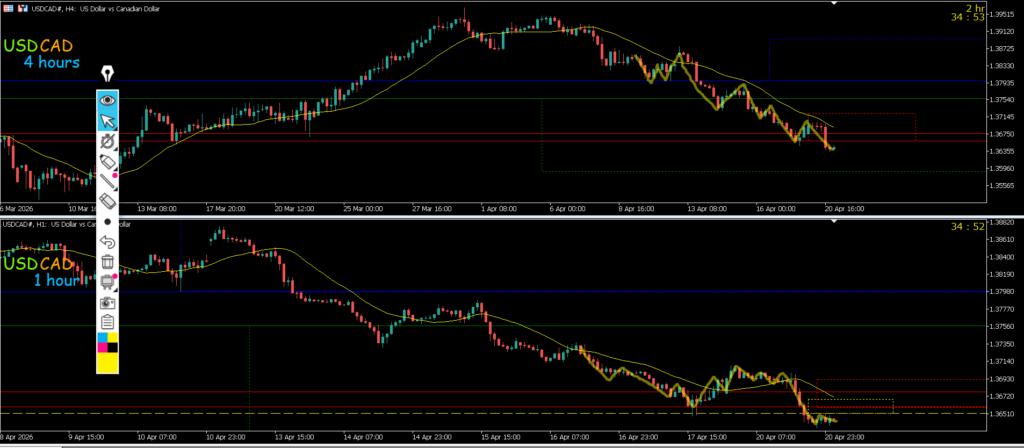Take a screenshot with the camera icon

pyautogui.click(x=107, y=302)
